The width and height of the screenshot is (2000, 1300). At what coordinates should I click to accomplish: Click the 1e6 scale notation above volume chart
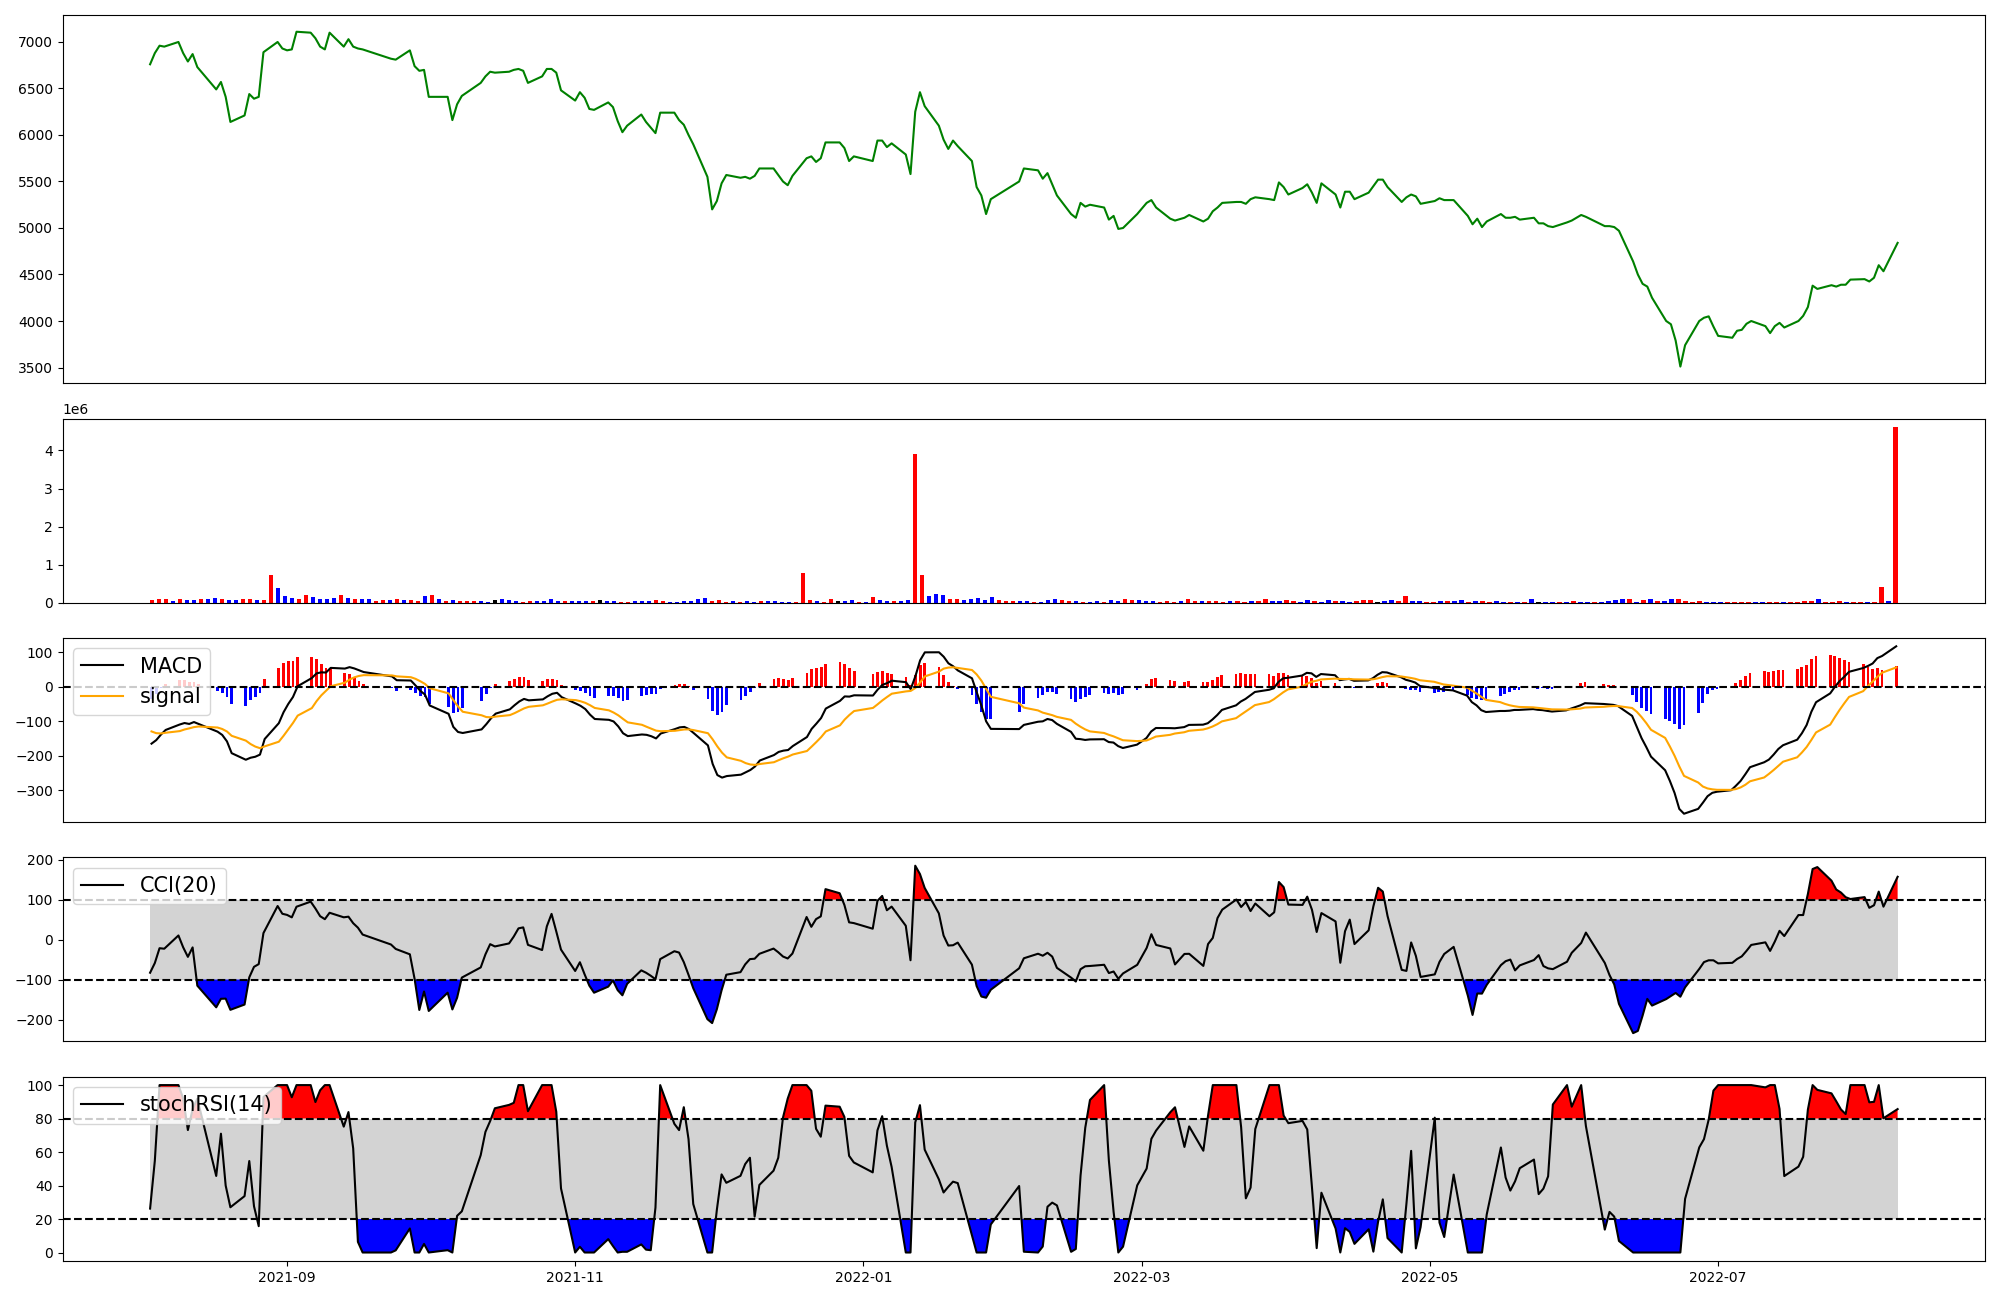click(76, 410)
